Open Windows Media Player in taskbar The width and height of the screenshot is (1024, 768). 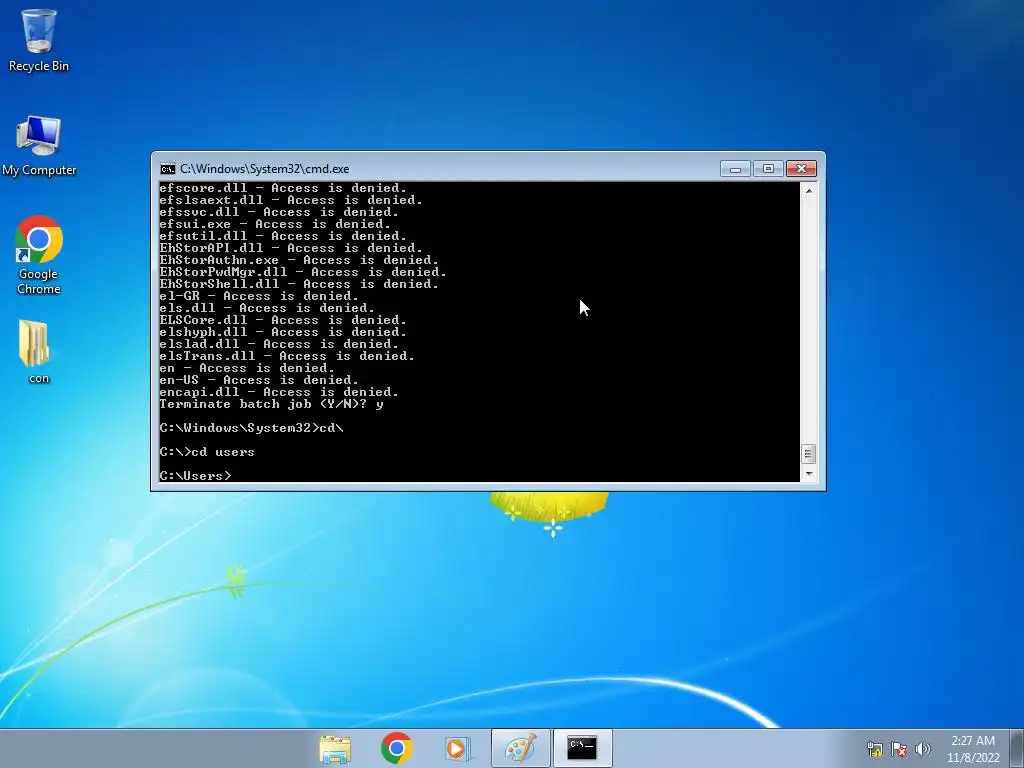[x=457, y=748]
